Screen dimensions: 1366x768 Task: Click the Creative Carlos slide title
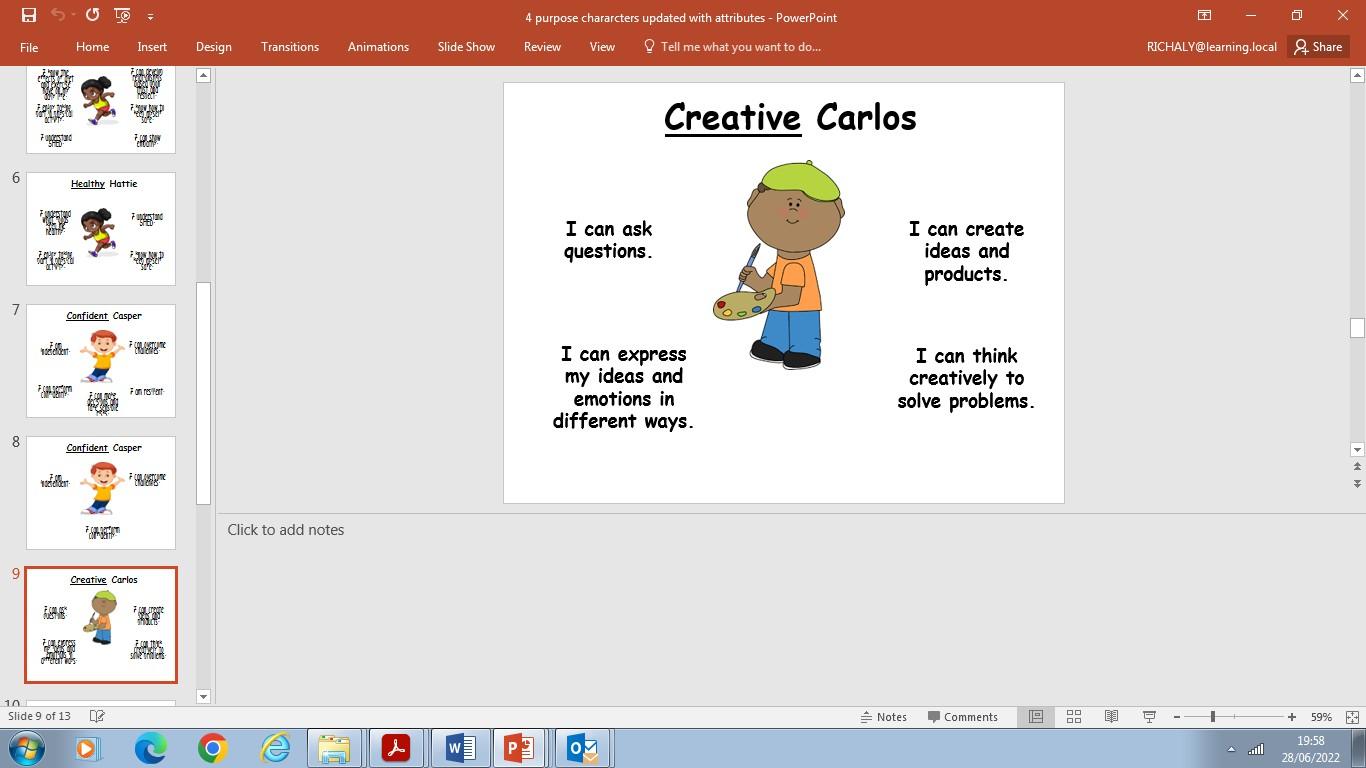click(x=790, y=117)
